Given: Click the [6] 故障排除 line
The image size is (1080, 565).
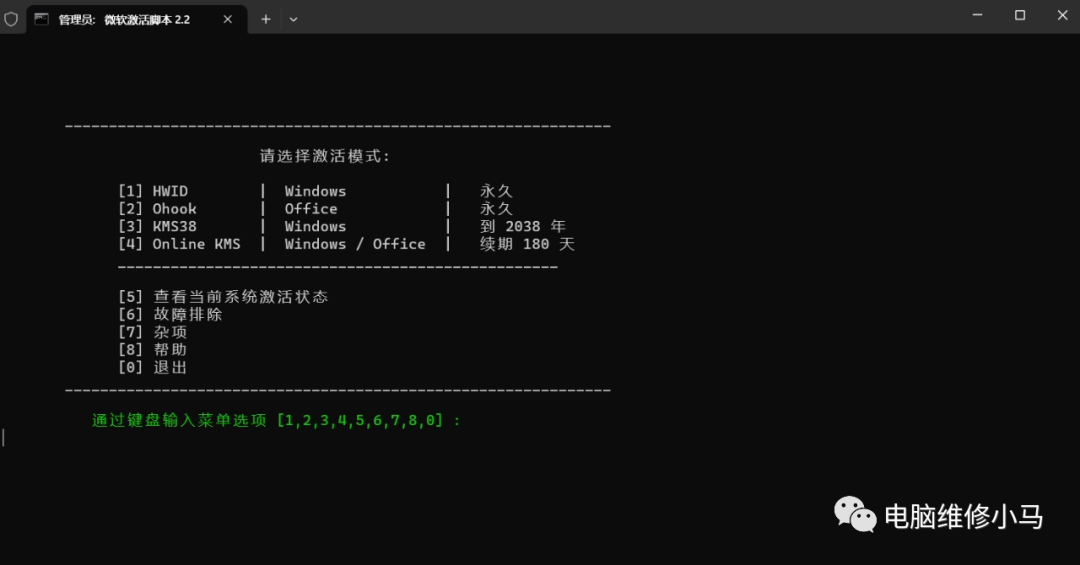Looking at the screenshot, I should 170,314.
